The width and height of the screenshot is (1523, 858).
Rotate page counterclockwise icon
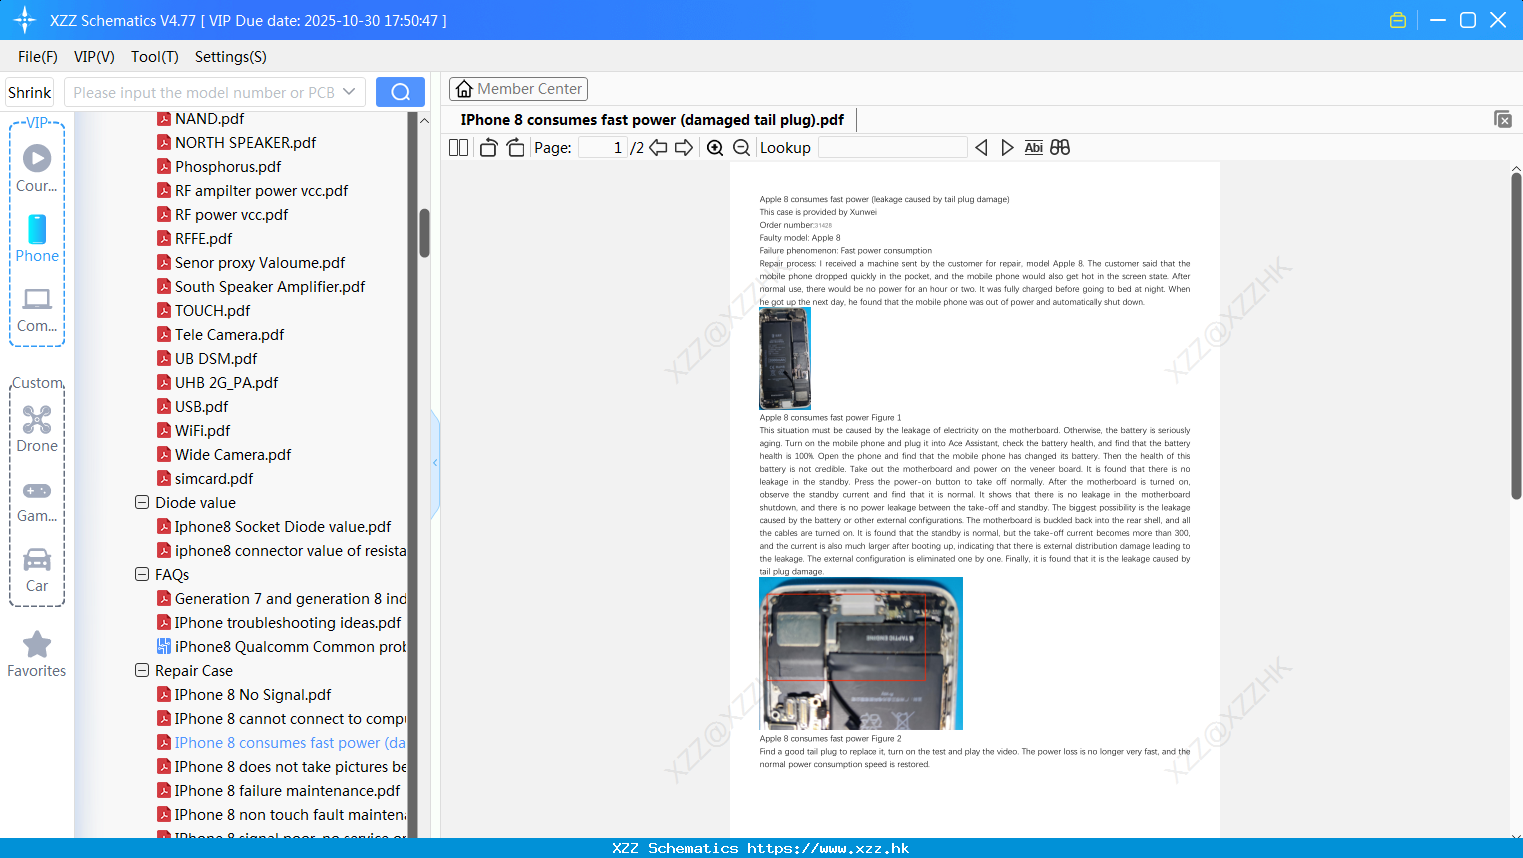(488, 148)
